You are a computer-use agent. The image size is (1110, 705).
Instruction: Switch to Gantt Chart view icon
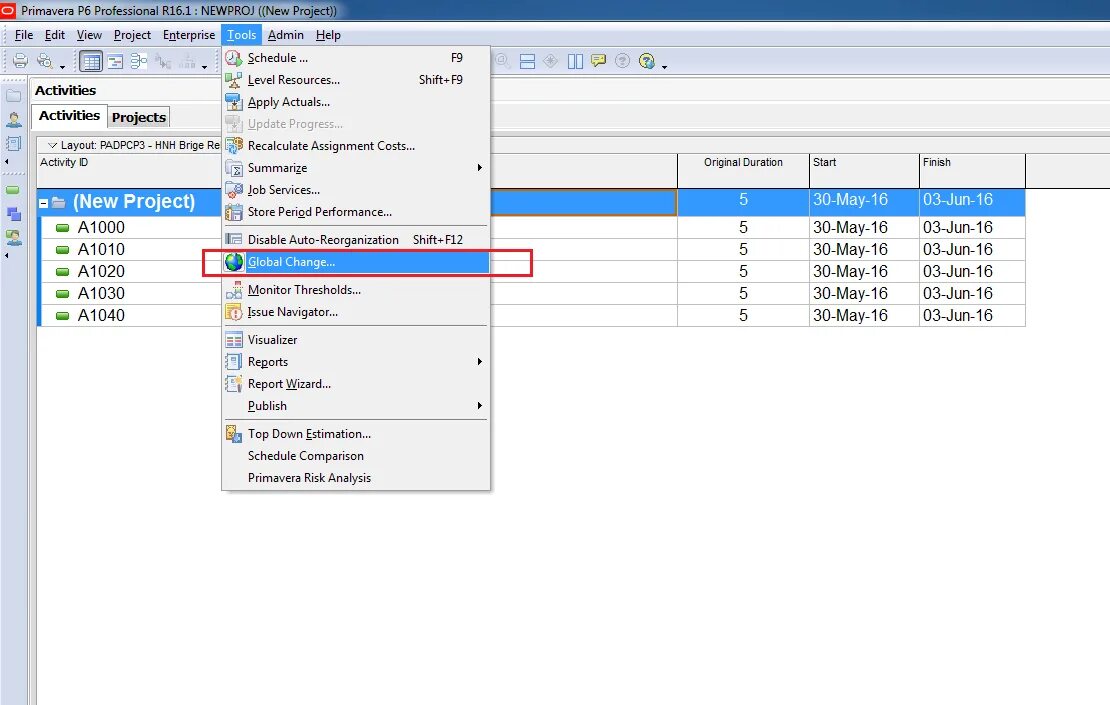tap(115, 62)
